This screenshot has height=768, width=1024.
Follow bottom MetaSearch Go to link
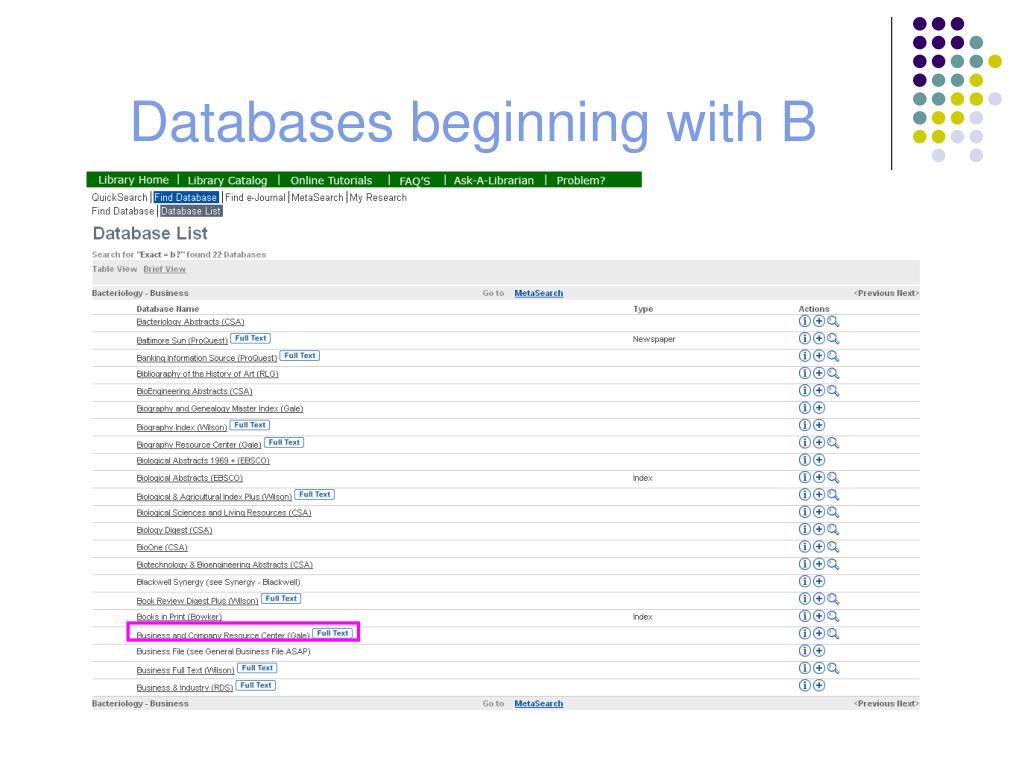(539, 703)
